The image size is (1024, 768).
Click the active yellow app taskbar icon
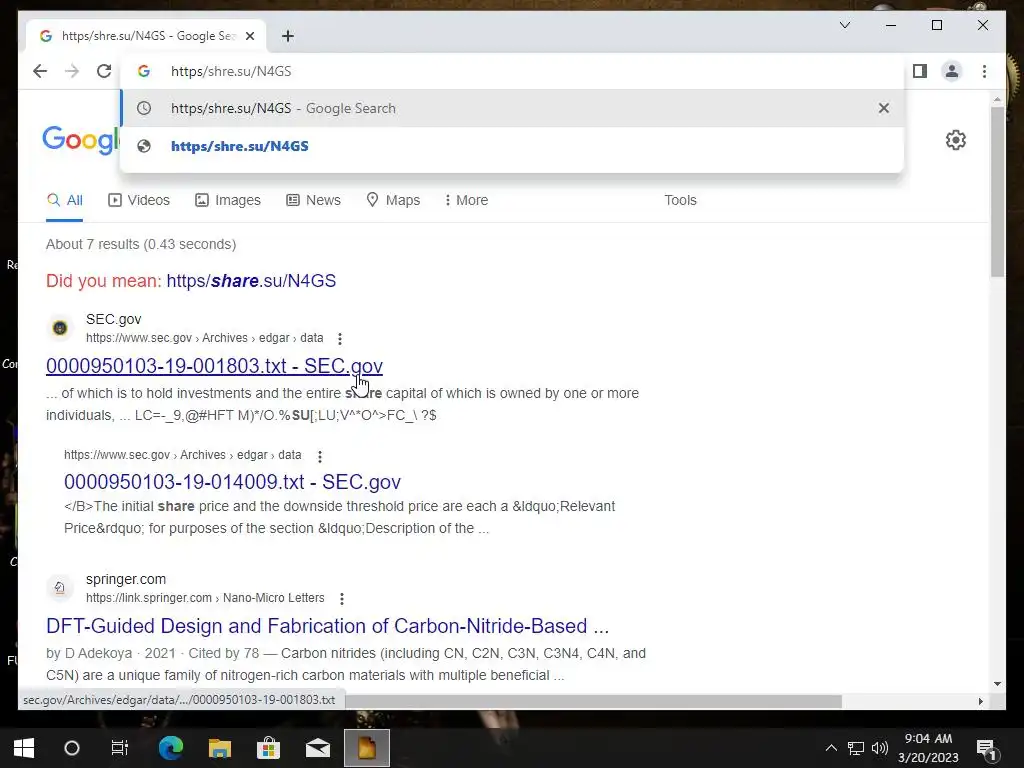pos(367,748)
